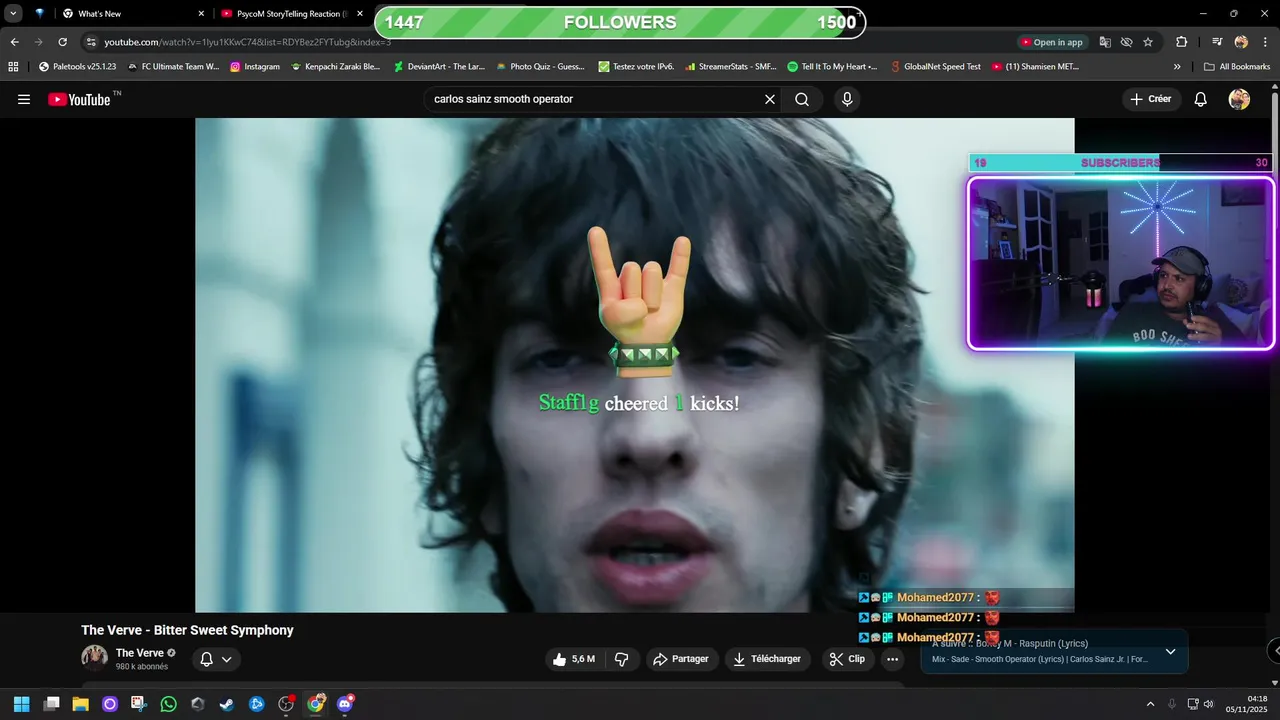The height and width of the screenshot is (720, 1280).
Task: Open Google Translate icon in address bar
Action: point(1105,42)
